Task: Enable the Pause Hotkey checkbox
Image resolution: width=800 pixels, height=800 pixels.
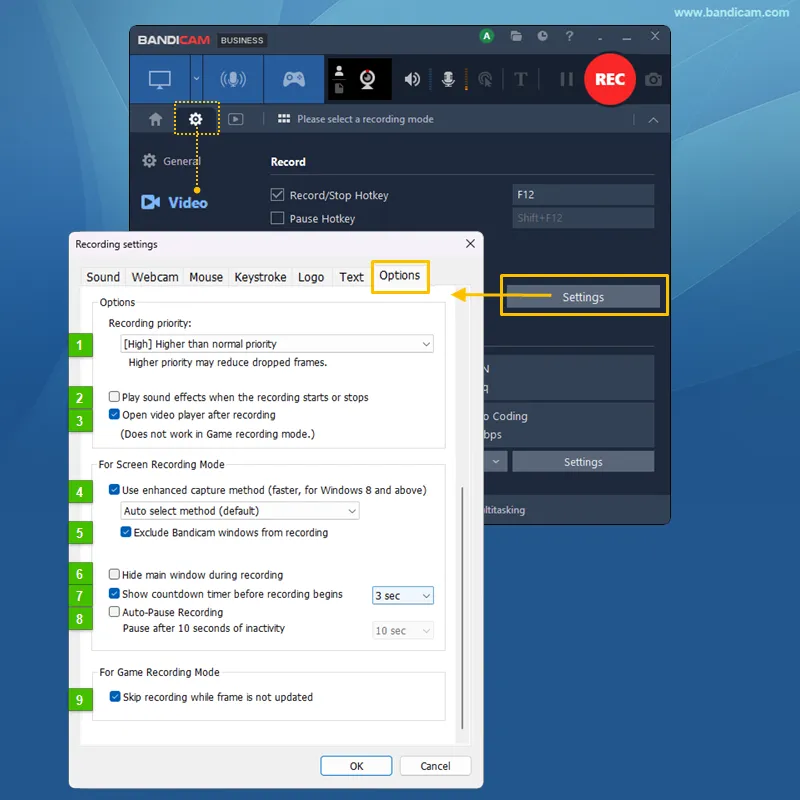Action: pyautogui.click(x=277, y=218)
